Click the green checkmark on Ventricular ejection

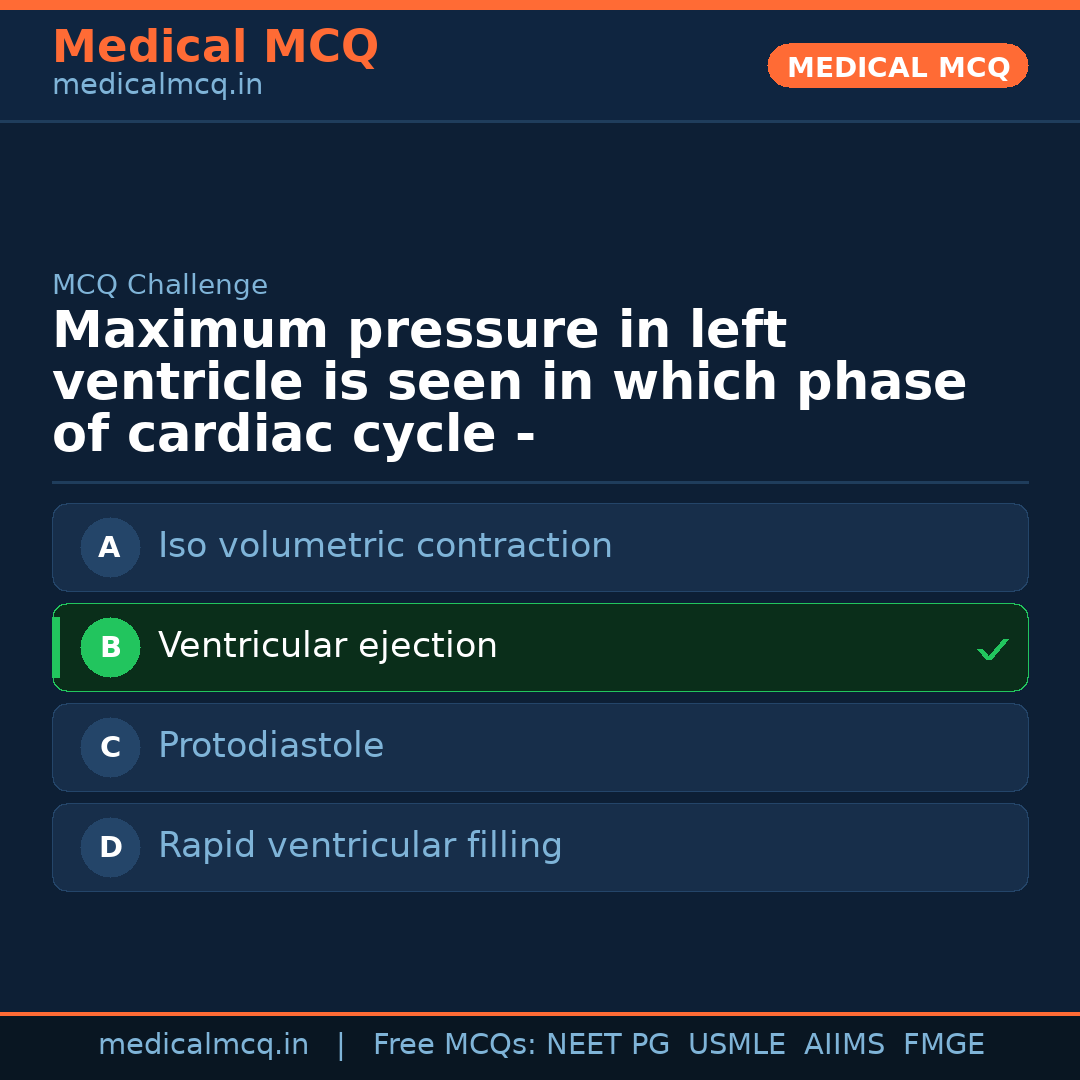992,649
